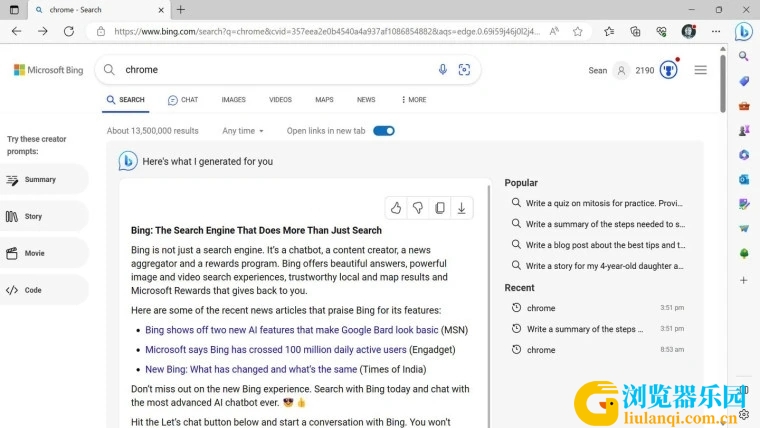Open the tab actions menu icon

[14, 10]
